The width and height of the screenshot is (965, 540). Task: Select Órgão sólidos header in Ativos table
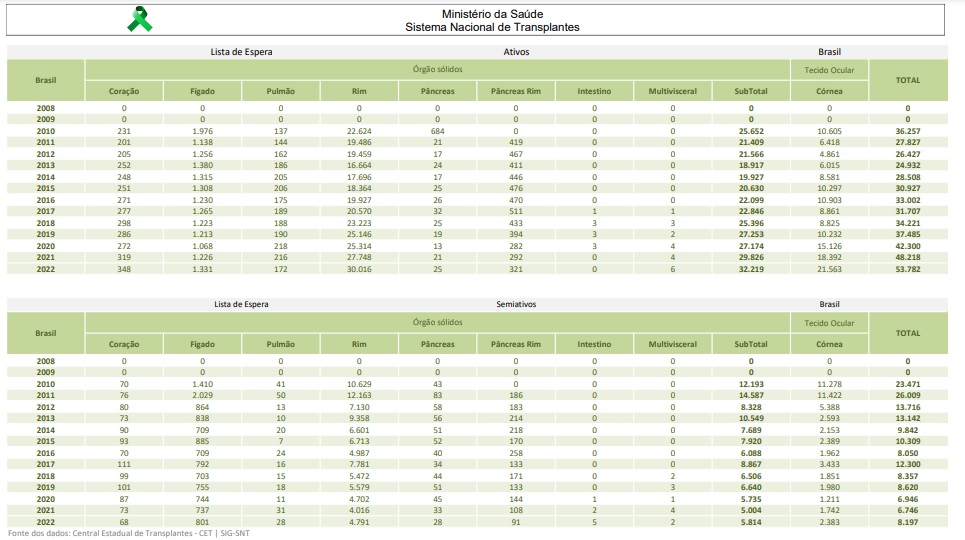437,70
